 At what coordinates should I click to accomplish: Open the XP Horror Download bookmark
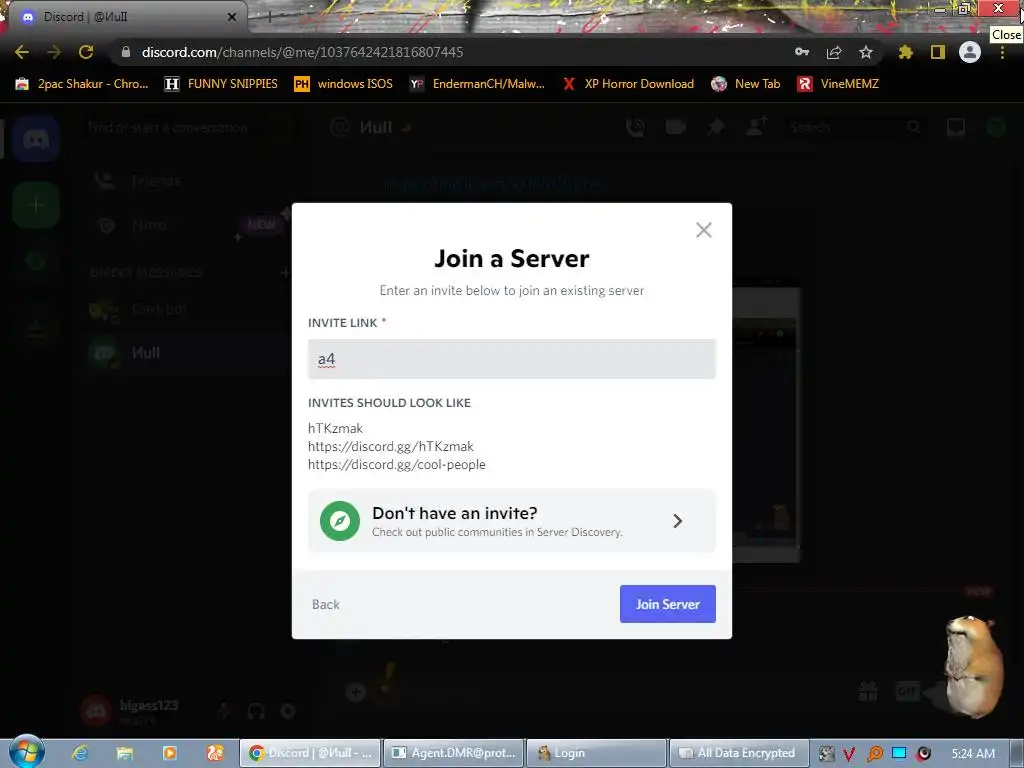tap(628, 84)
